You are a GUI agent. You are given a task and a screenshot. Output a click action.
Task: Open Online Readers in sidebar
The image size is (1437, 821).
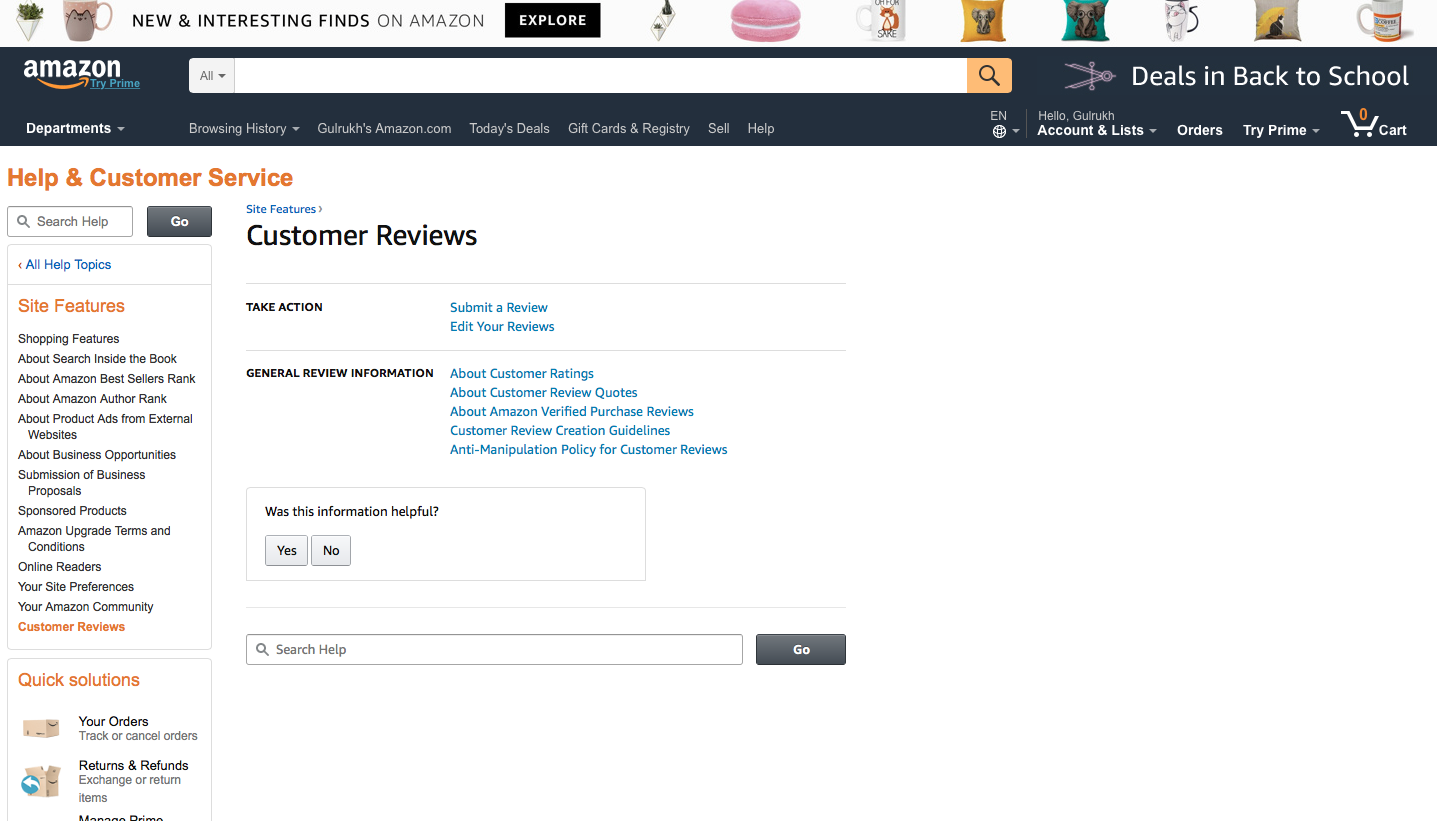click(60, 567)
